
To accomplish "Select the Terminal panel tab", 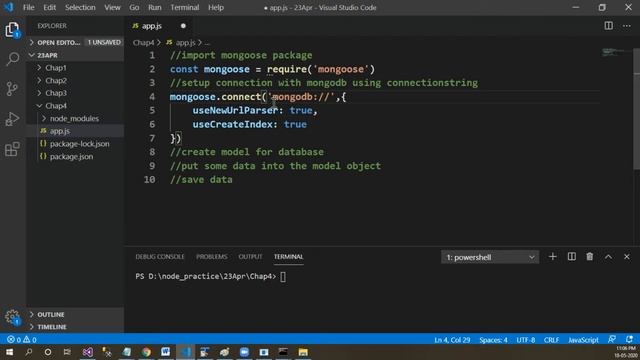I will click(288, 257).
